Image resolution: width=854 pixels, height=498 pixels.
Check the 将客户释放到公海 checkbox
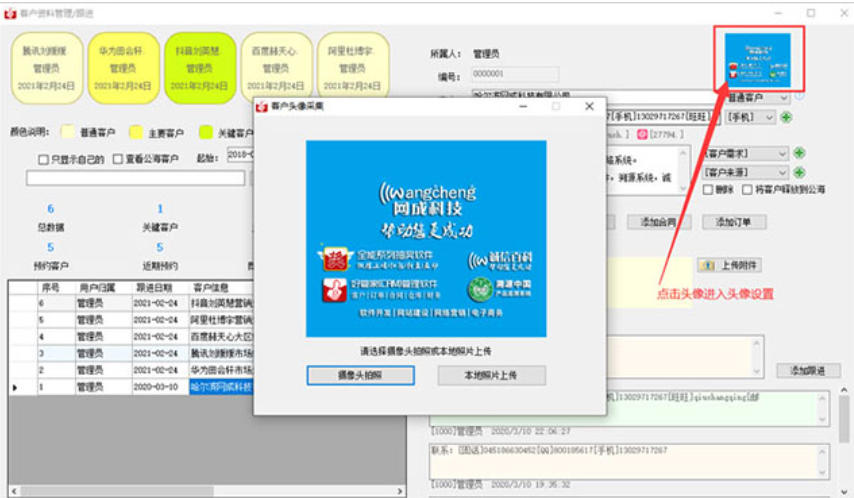point(746,189)
